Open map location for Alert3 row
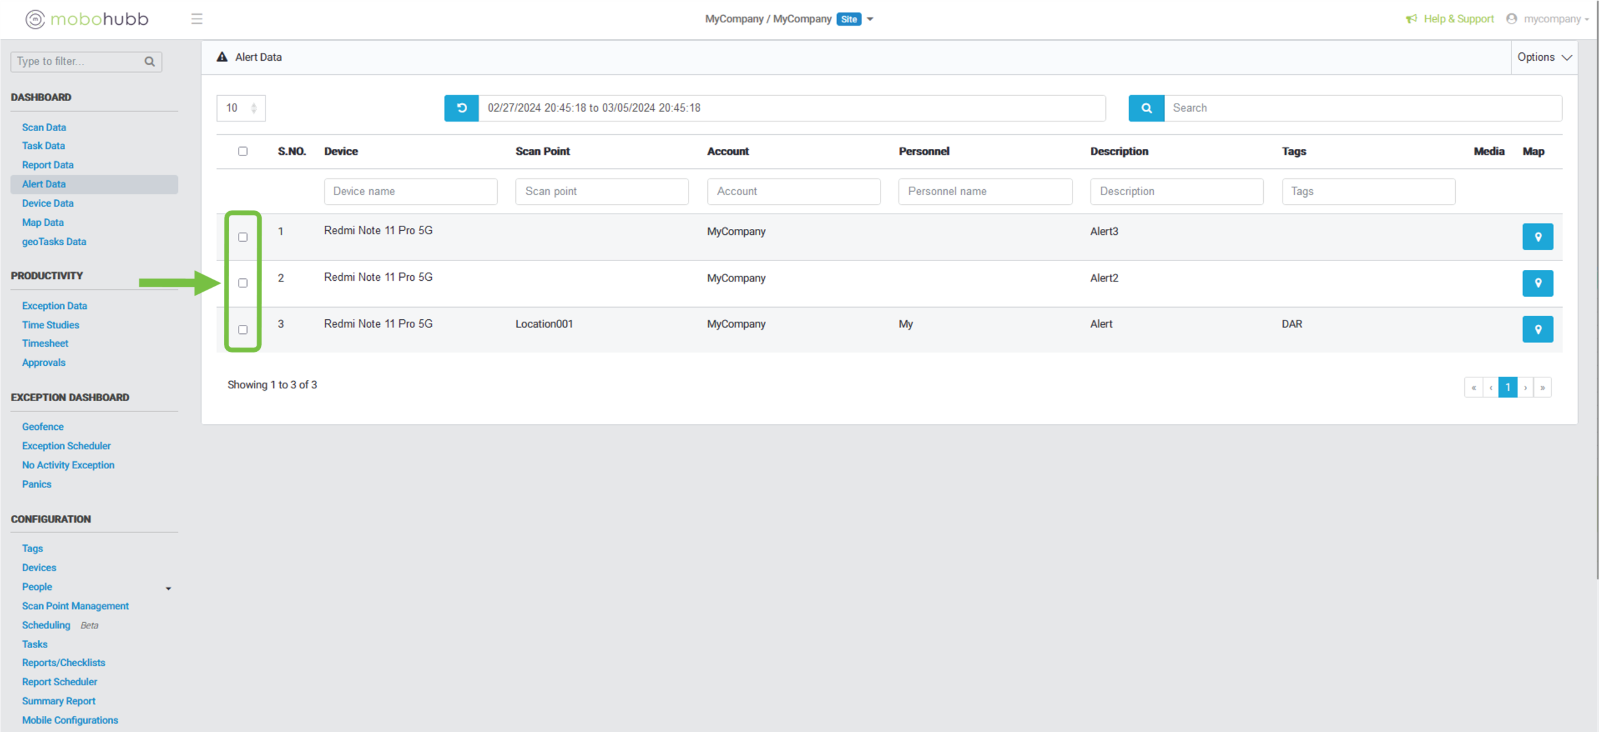The image size is (1600, 732). [x=1537, y=237]
